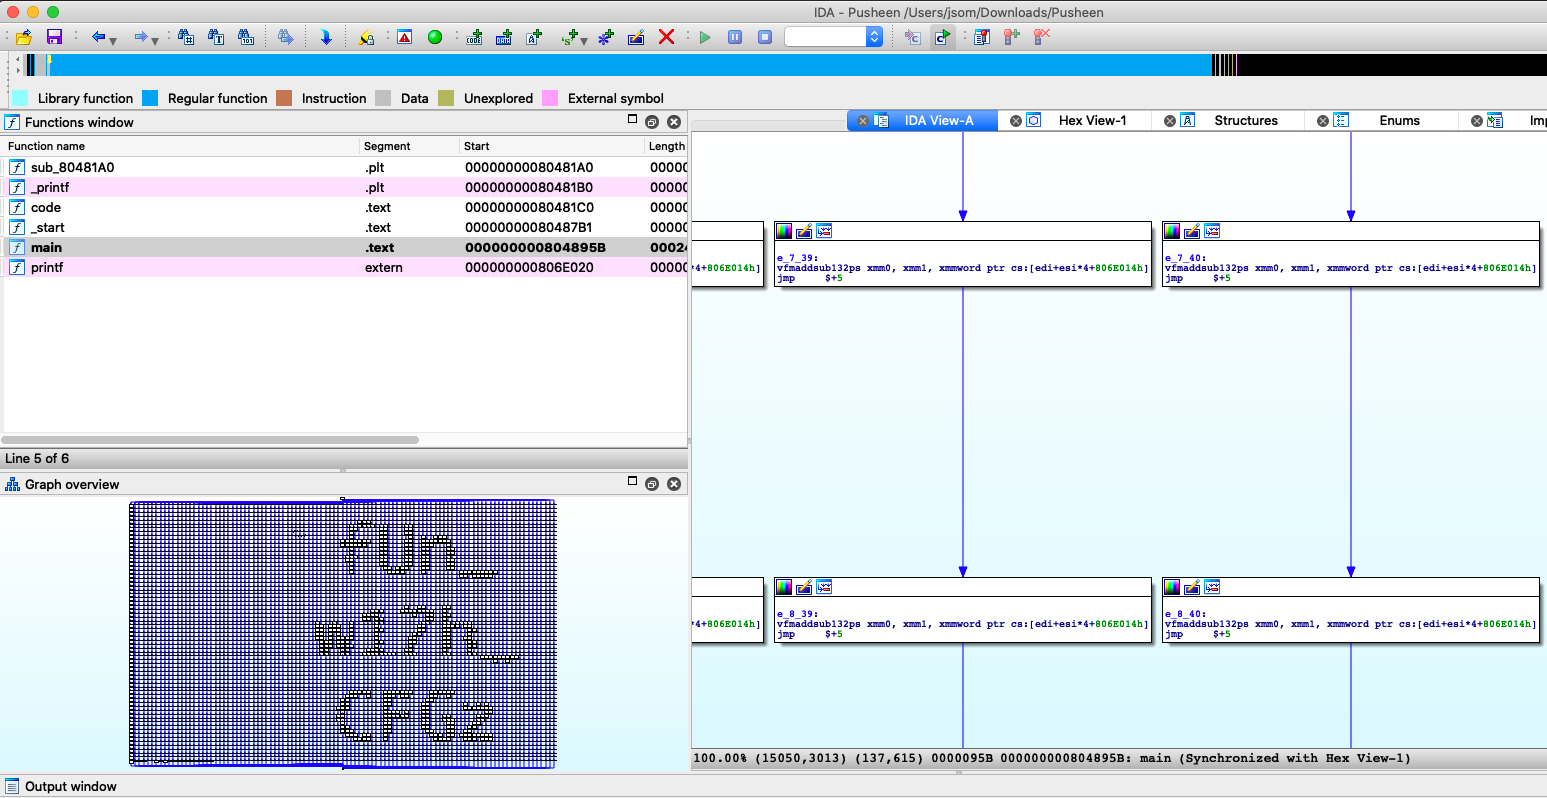Select the _printf function row

[345, 187]
